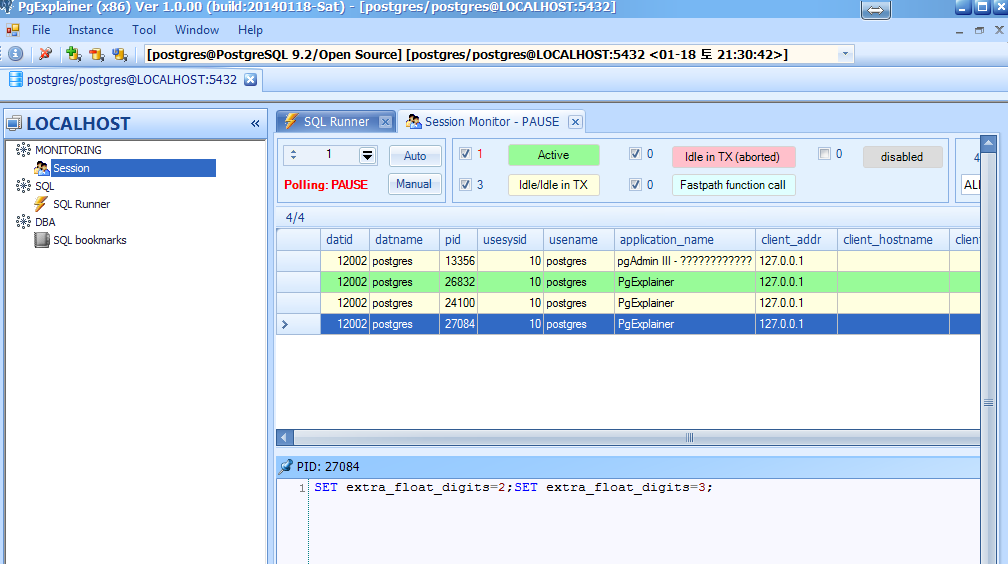Click the gray disabled label
This screenshot has height=564, width=1008.
click(902, 157)
